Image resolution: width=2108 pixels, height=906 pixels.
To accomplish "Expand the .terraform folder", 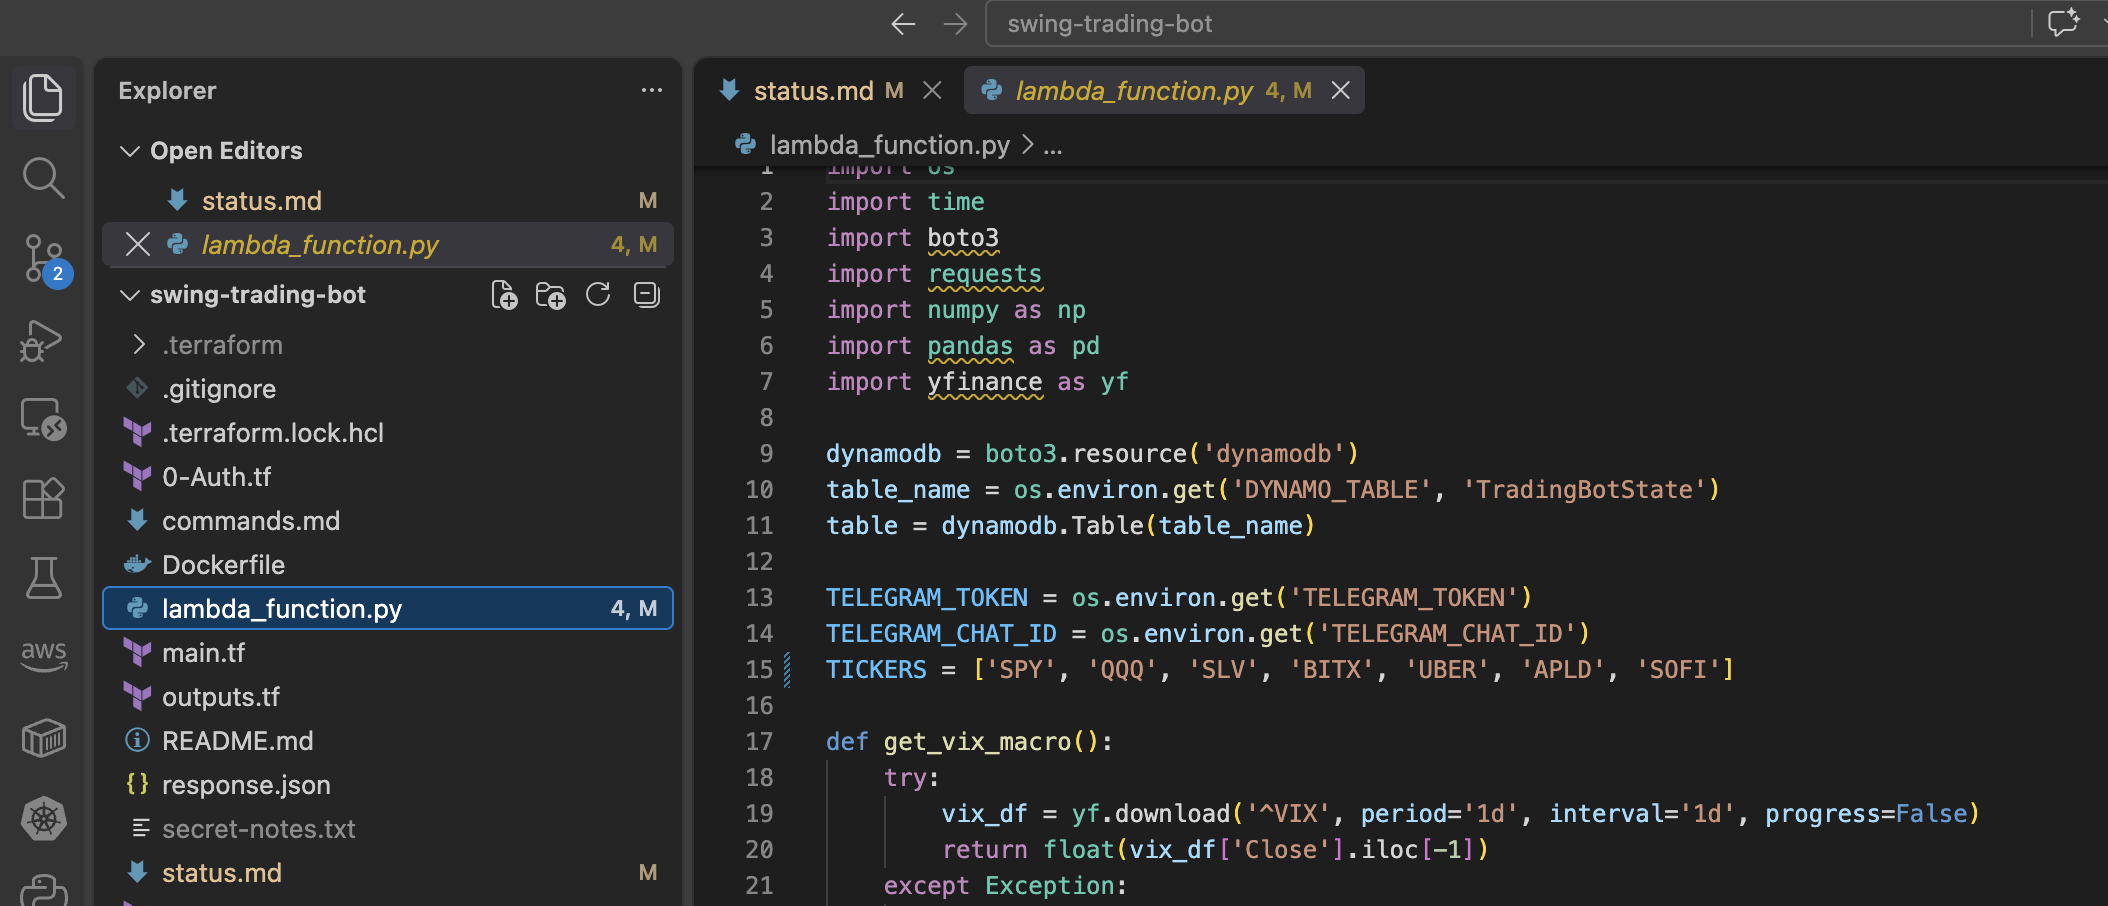I will click(x=388, y=345).
